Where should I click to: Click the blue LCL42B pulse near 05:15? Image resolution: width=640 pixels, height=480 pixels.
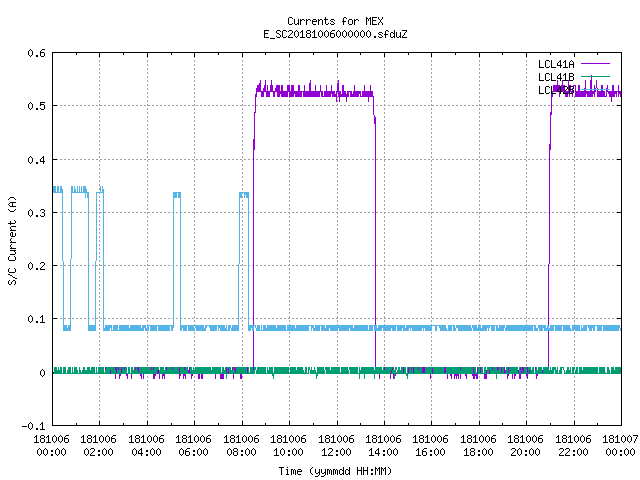click(177, 195)
